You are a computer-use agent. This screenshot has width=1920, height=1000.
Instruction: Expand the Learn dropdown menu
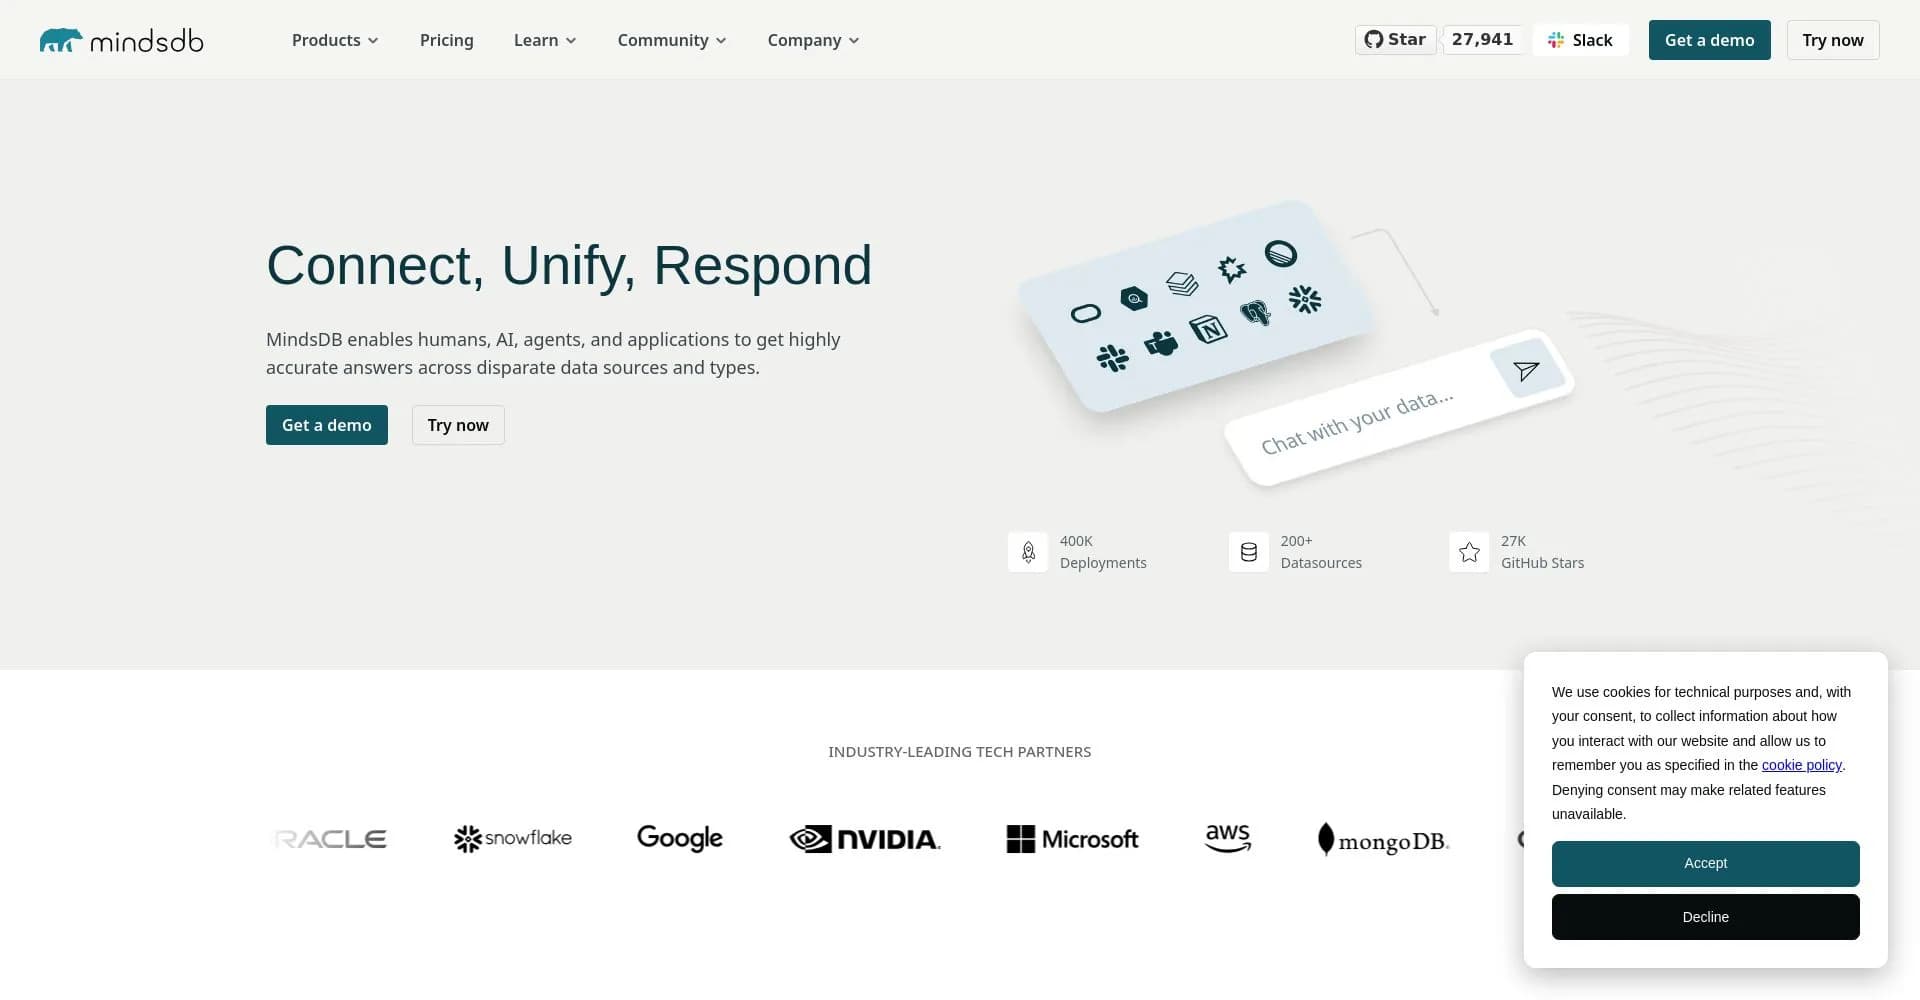[544, 40]
